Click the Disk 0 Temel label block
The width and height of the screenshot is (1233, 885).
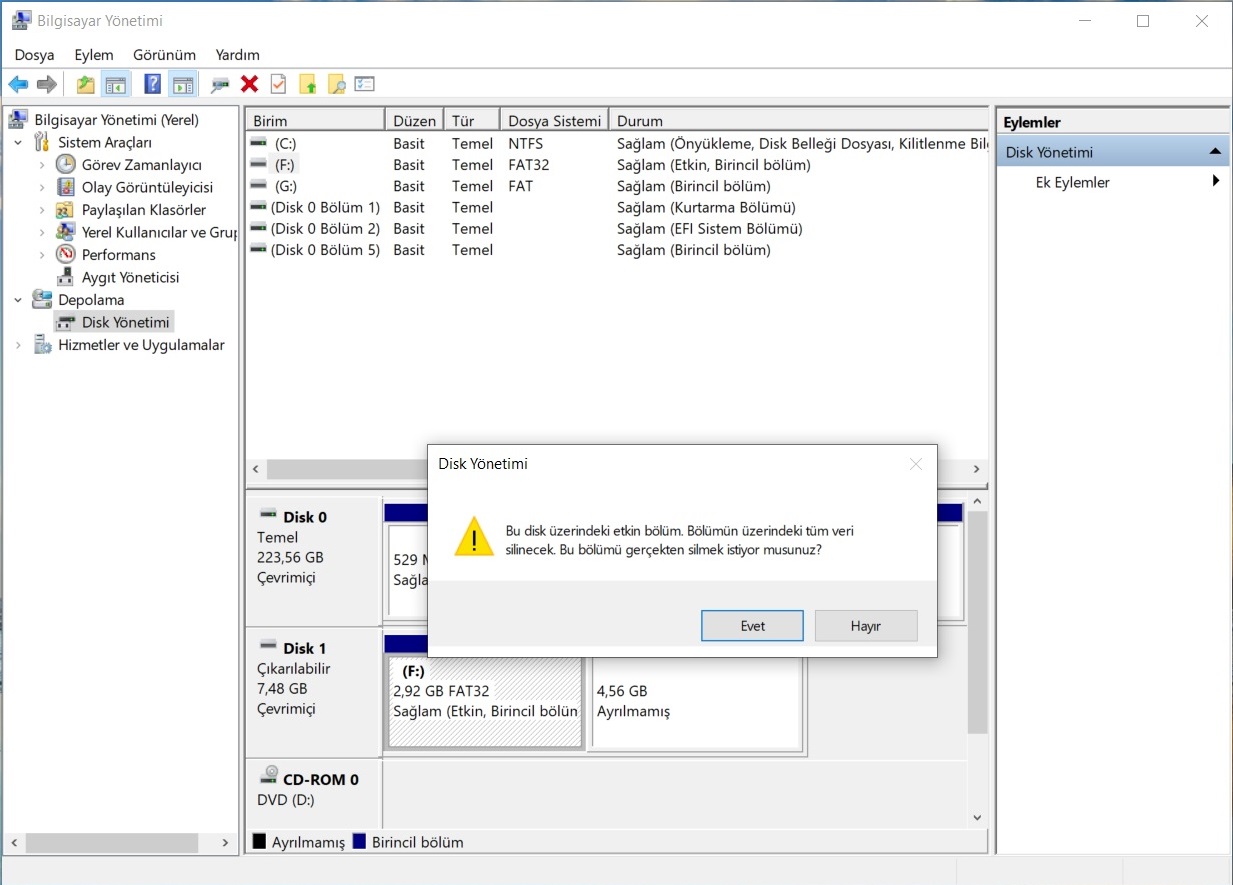(x=314, y=560)
